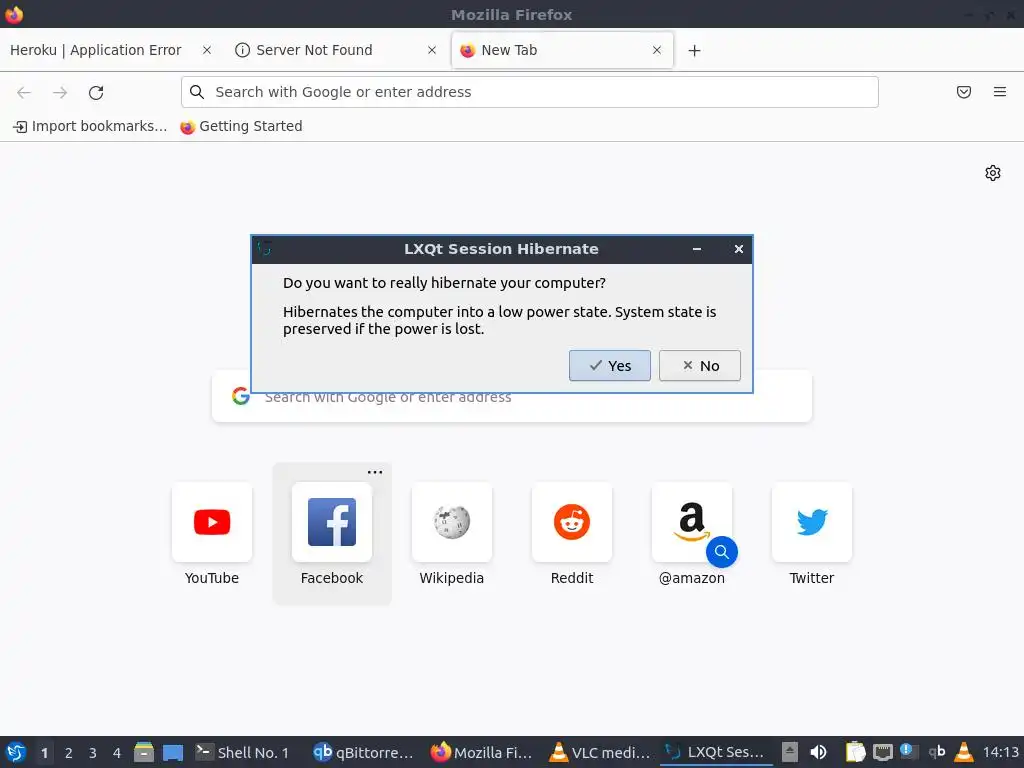Decline hibernation with the No button
1024x768 pixels.
[x=699, y=366]
